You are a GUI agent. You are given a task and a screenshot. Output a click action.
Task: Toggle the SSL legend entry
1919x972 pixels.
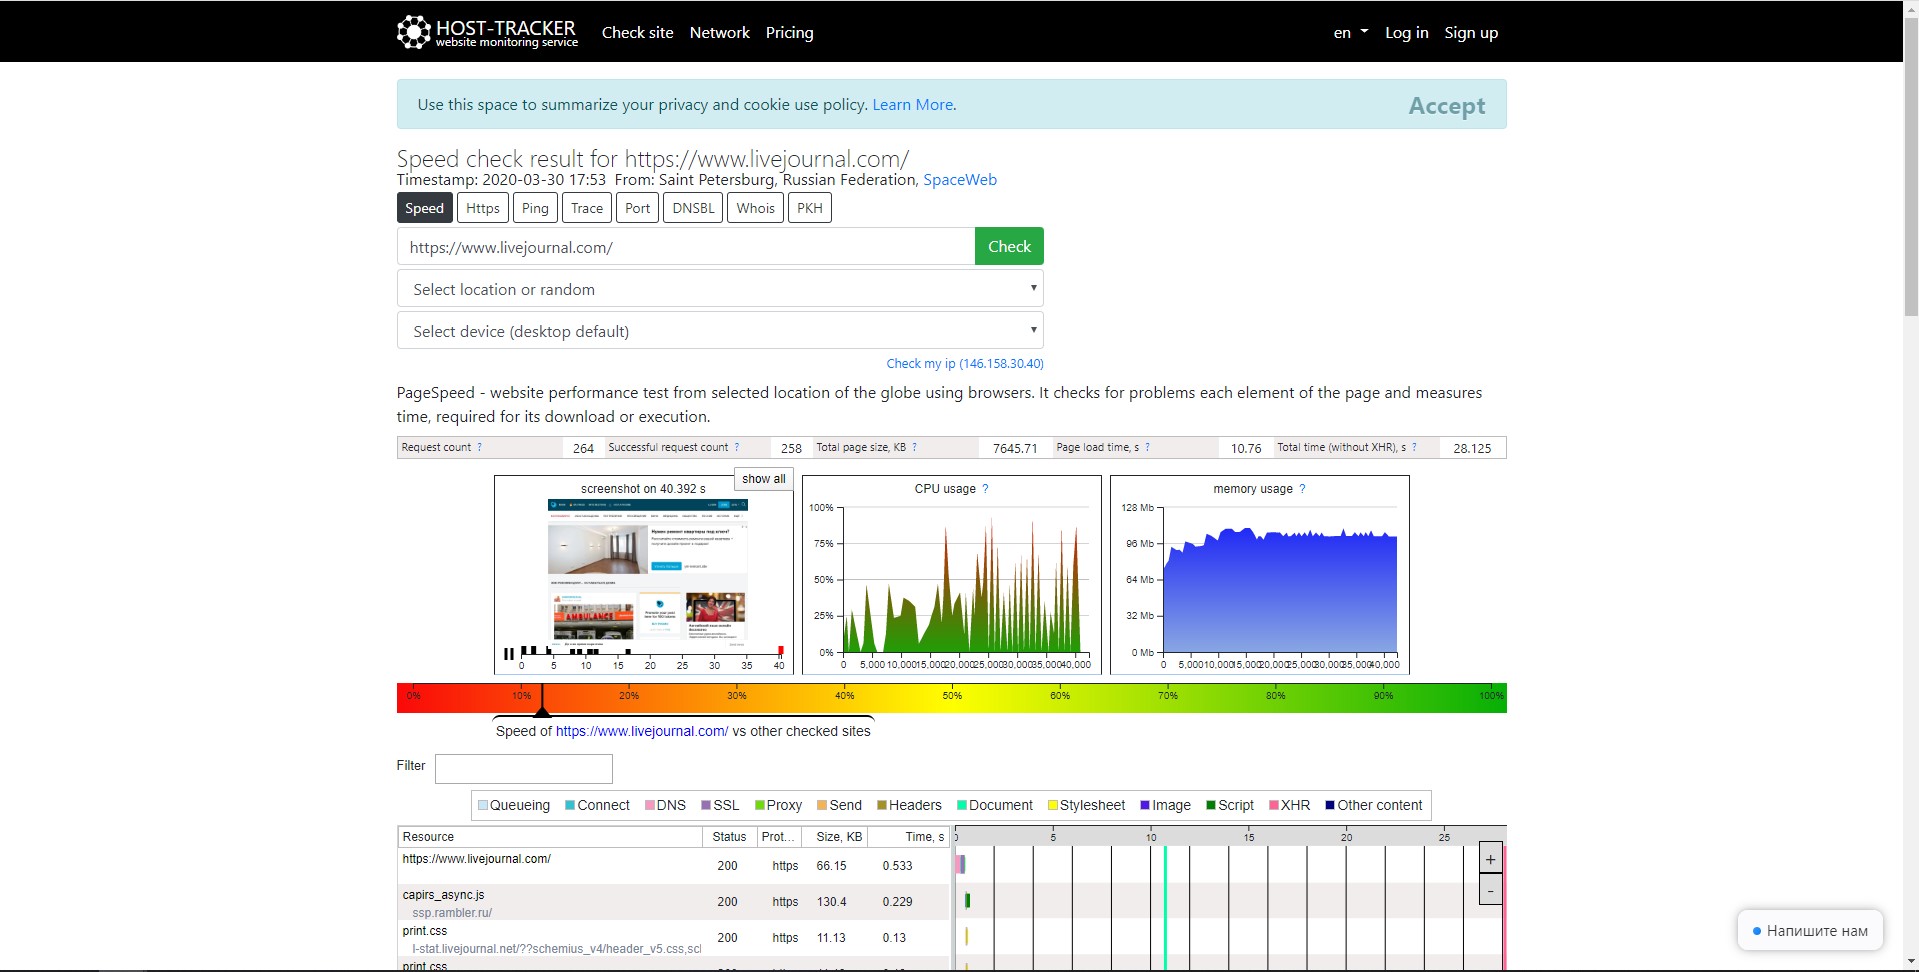tap(720, 805)
